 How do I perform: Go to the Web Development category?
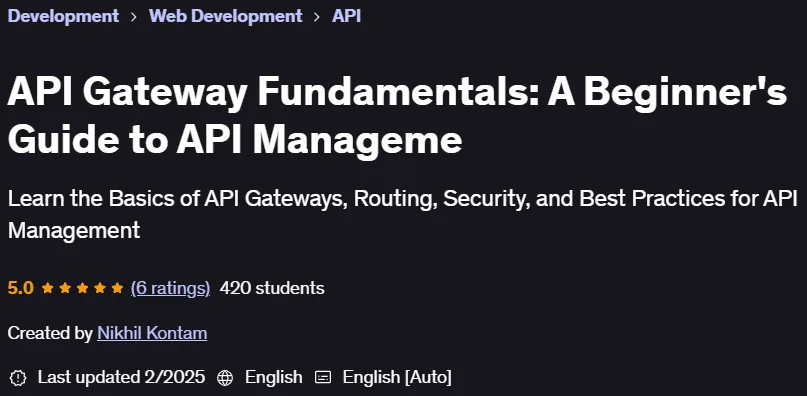[x=225, y=16]
